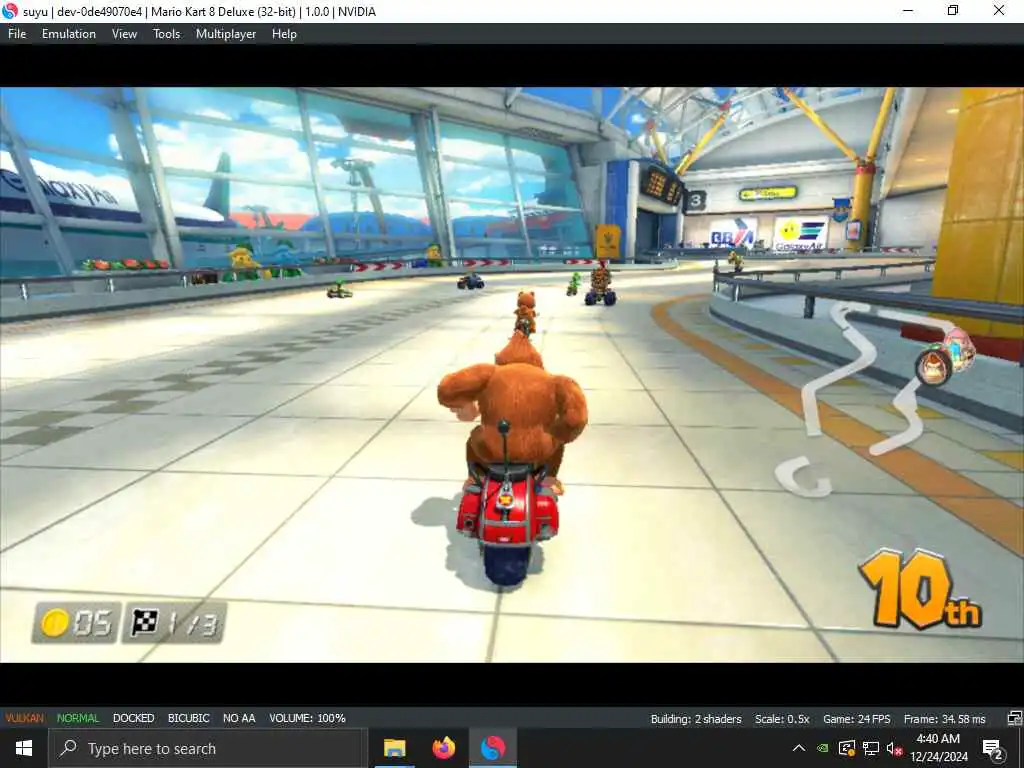Click the NVIDIA tray icon
This screenshot has height=768, width=1024.
823,748
